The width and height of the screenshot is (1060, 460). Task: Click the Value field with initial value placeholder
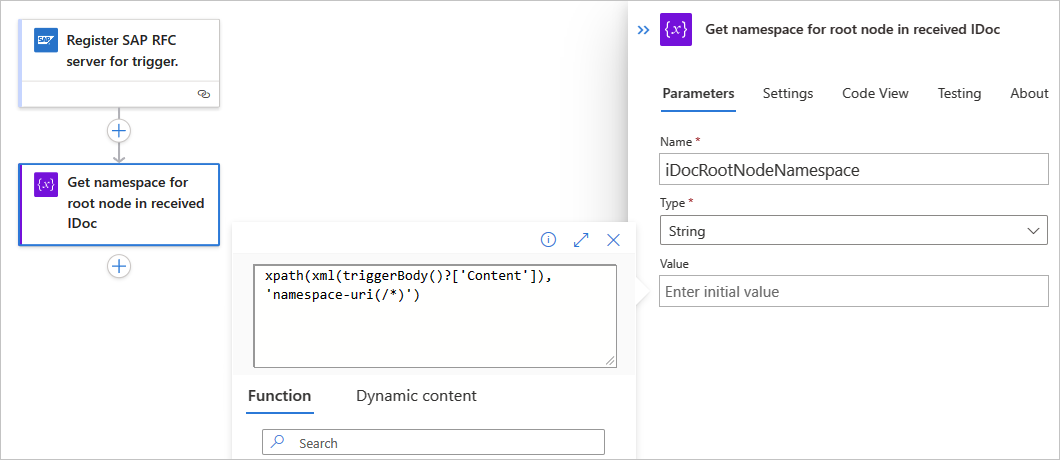click(853, 292)
